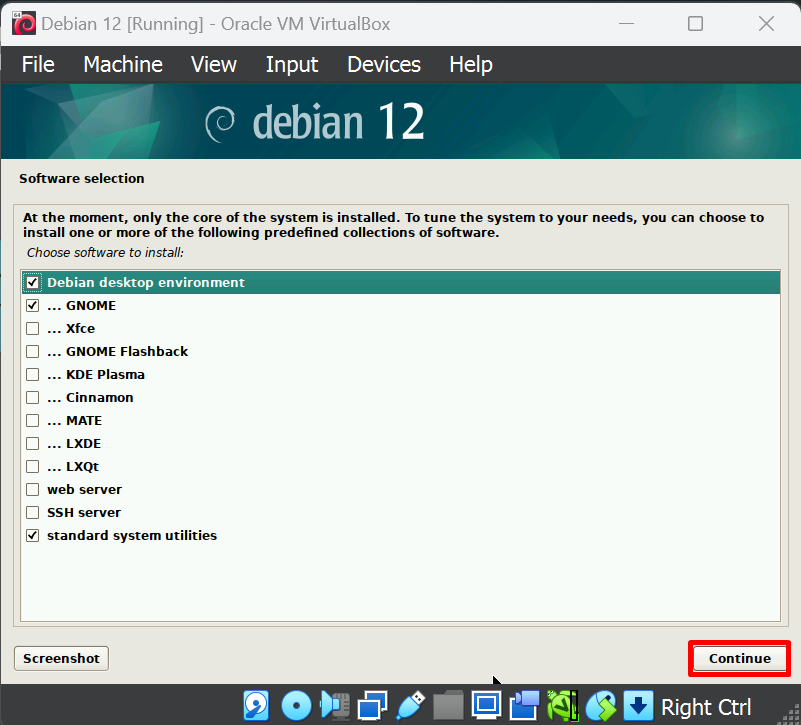801x725 pixels.
Task: Uncheck Debian desktop environment checkbox
Action: (33, 283)
